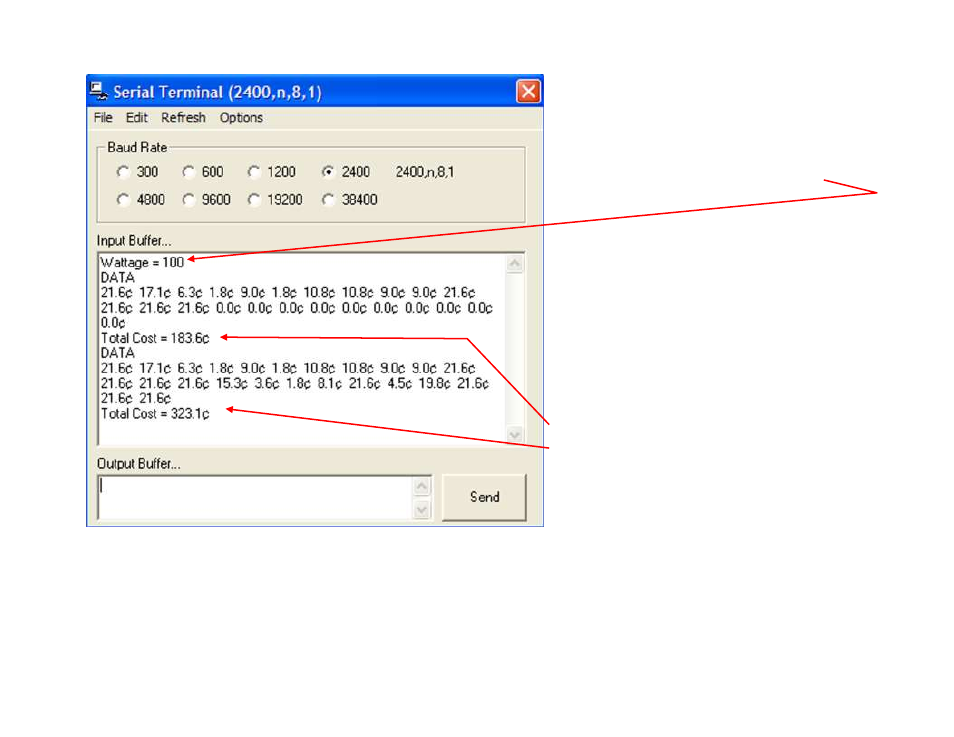
Task: Select the 1200 baud rate
Action: 271,172
